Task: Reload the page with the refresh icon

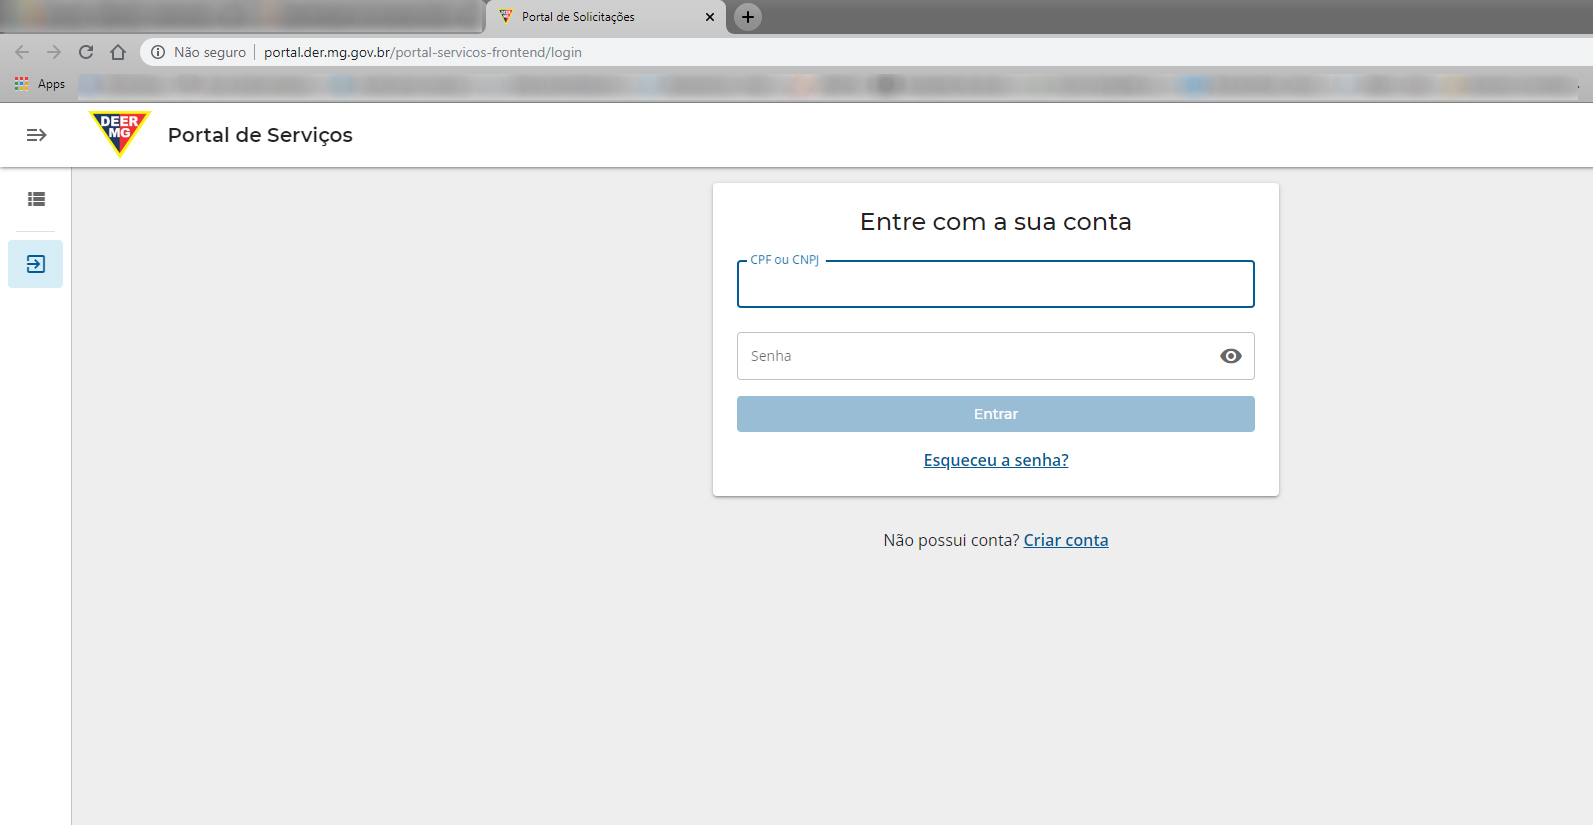Action: pyautogui.click(x=86, y=52)
